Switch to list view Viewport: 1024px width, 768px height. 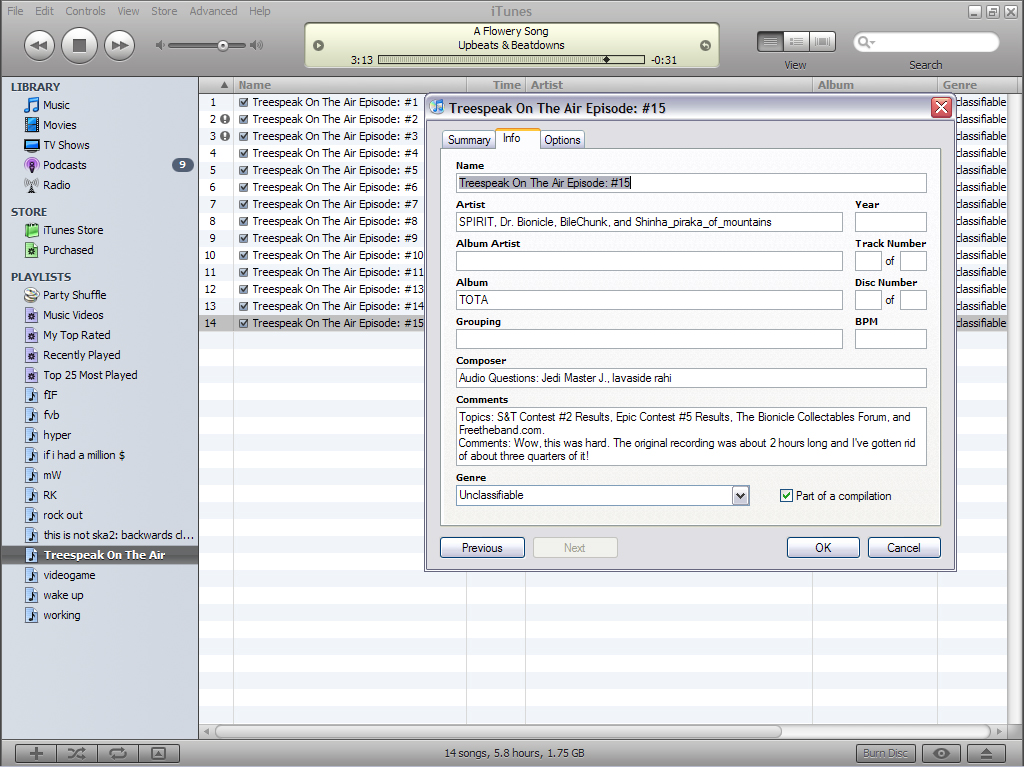point(771,42)
